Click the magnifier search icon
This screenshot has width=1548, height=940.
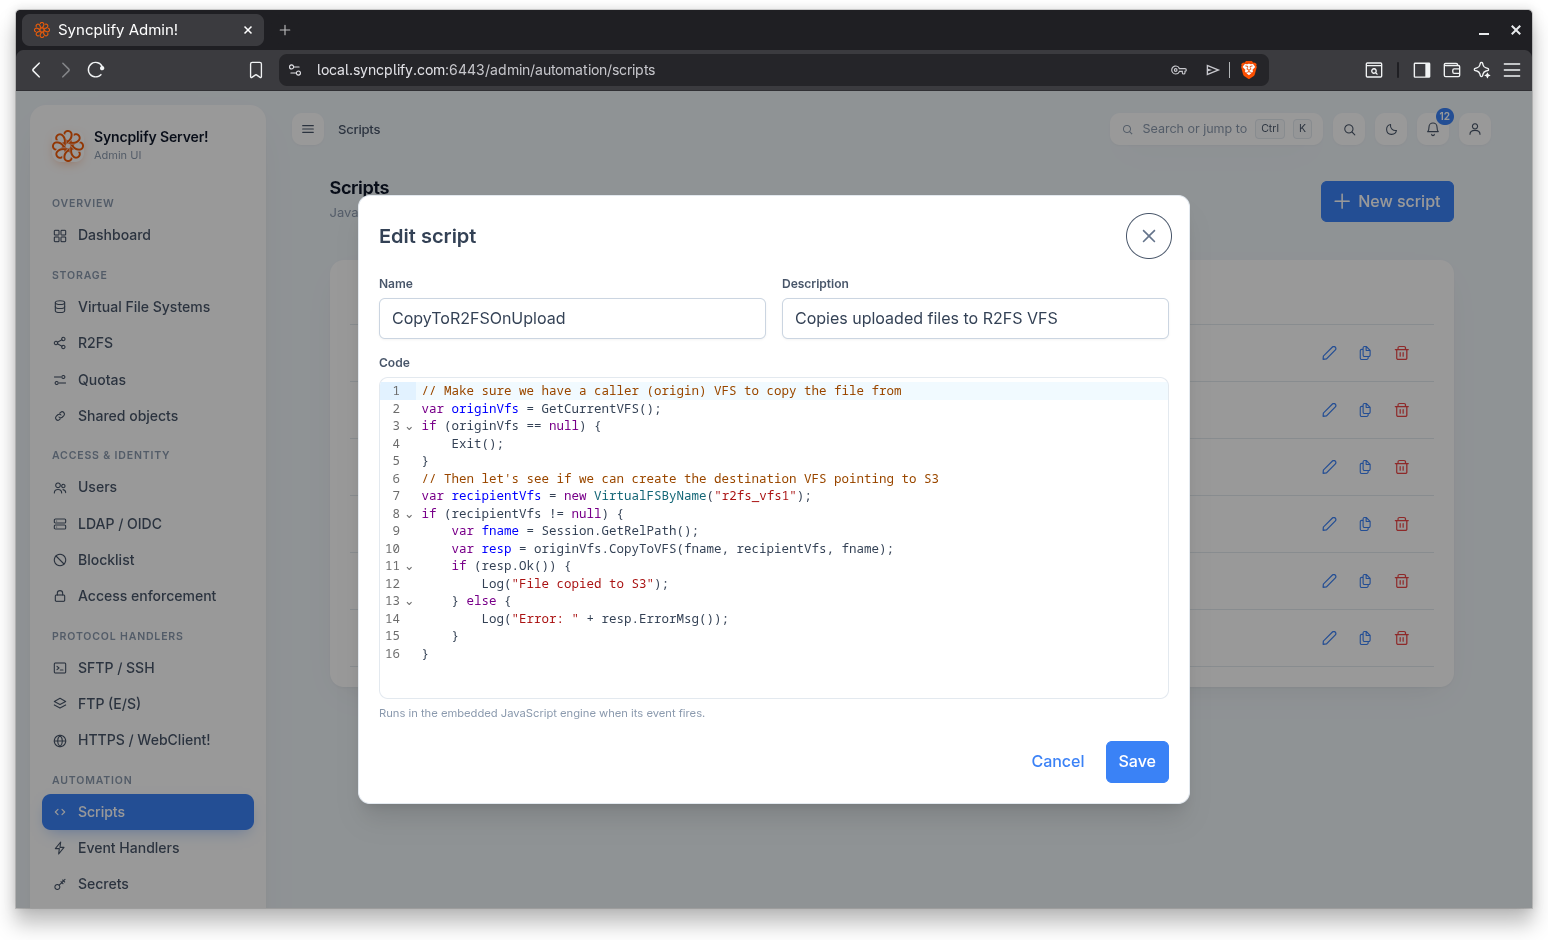(x=1349, y=129)
